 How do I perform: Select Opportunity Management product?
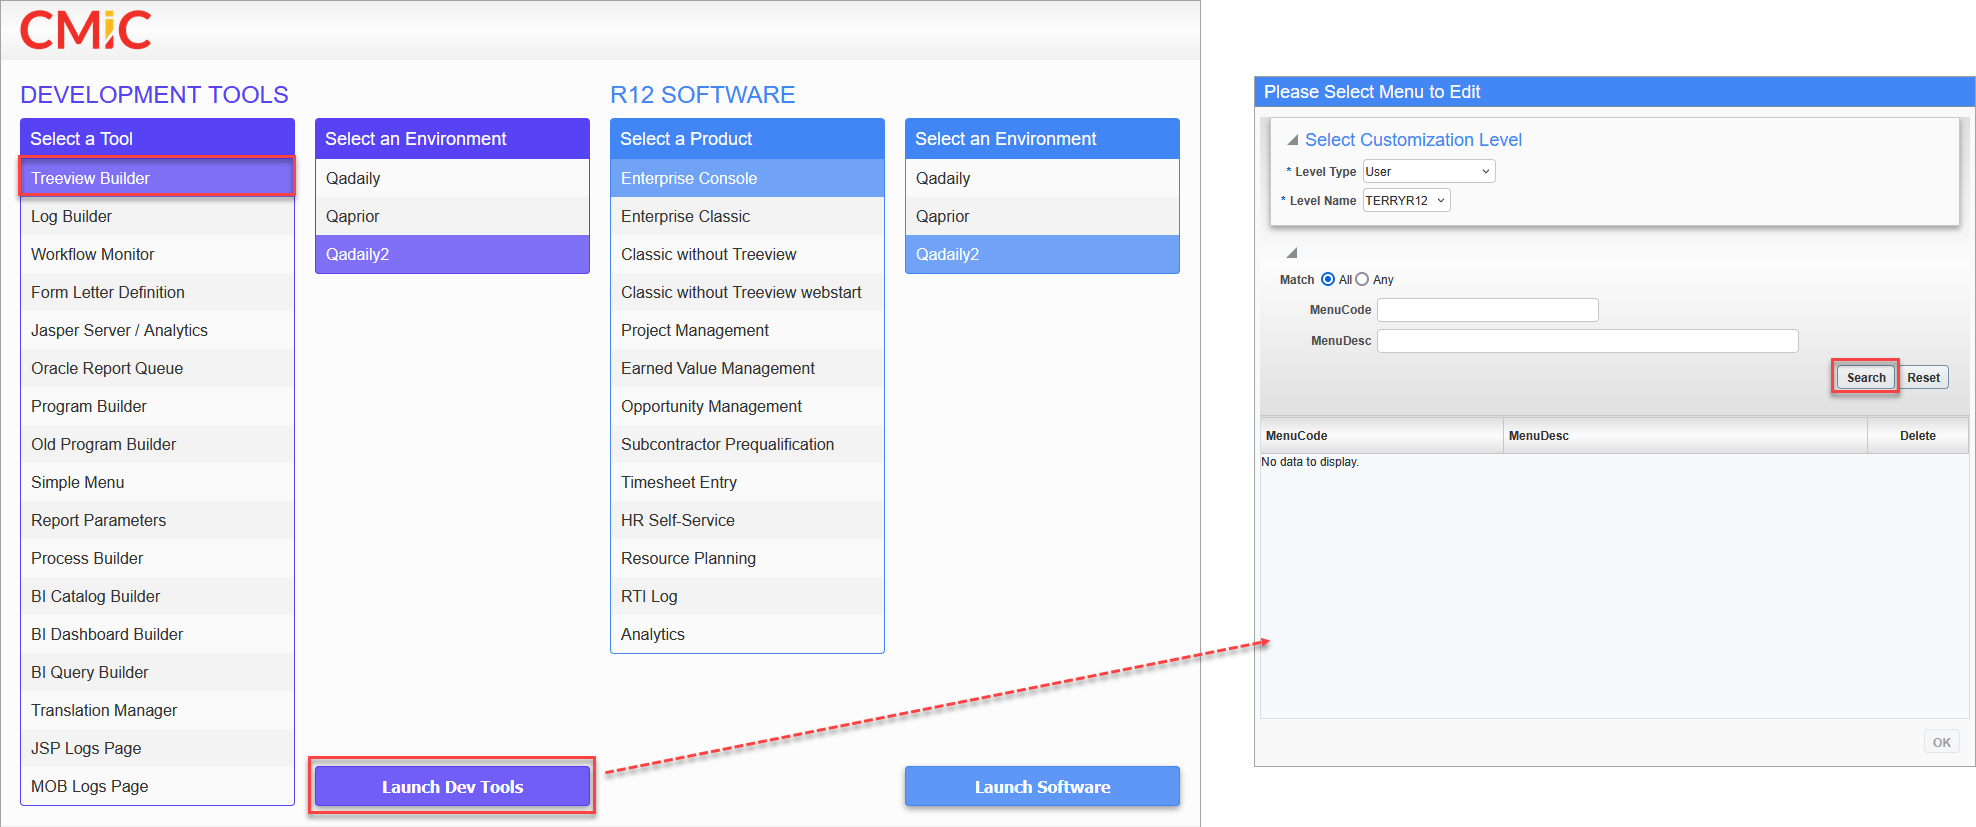[x=747, y=406]
